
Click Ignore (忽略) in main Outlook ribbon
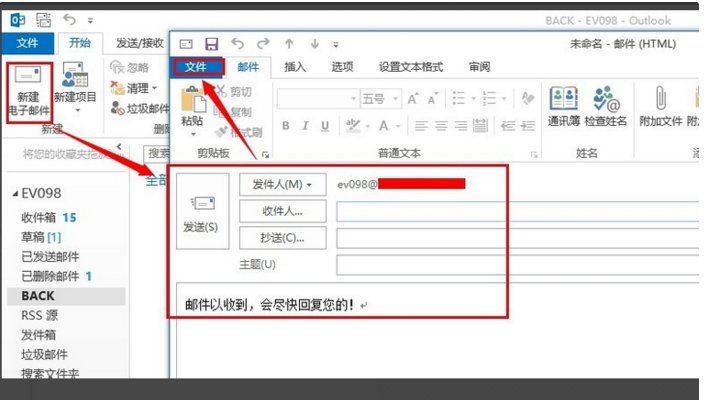click(129, 68)
